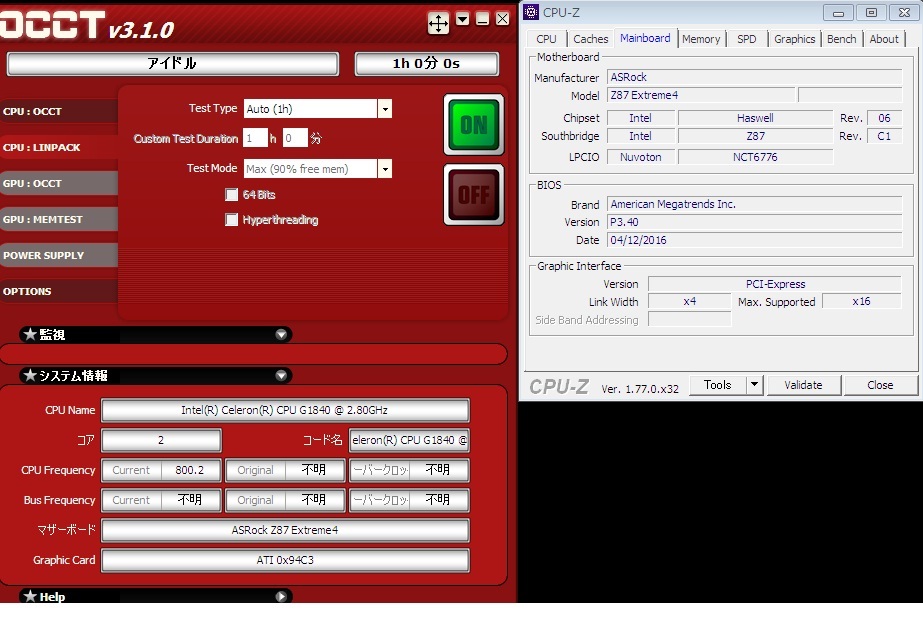The image size is (923, 630).
Task: Open the Test Mode dropdown
Action: (x=384, y=169)
